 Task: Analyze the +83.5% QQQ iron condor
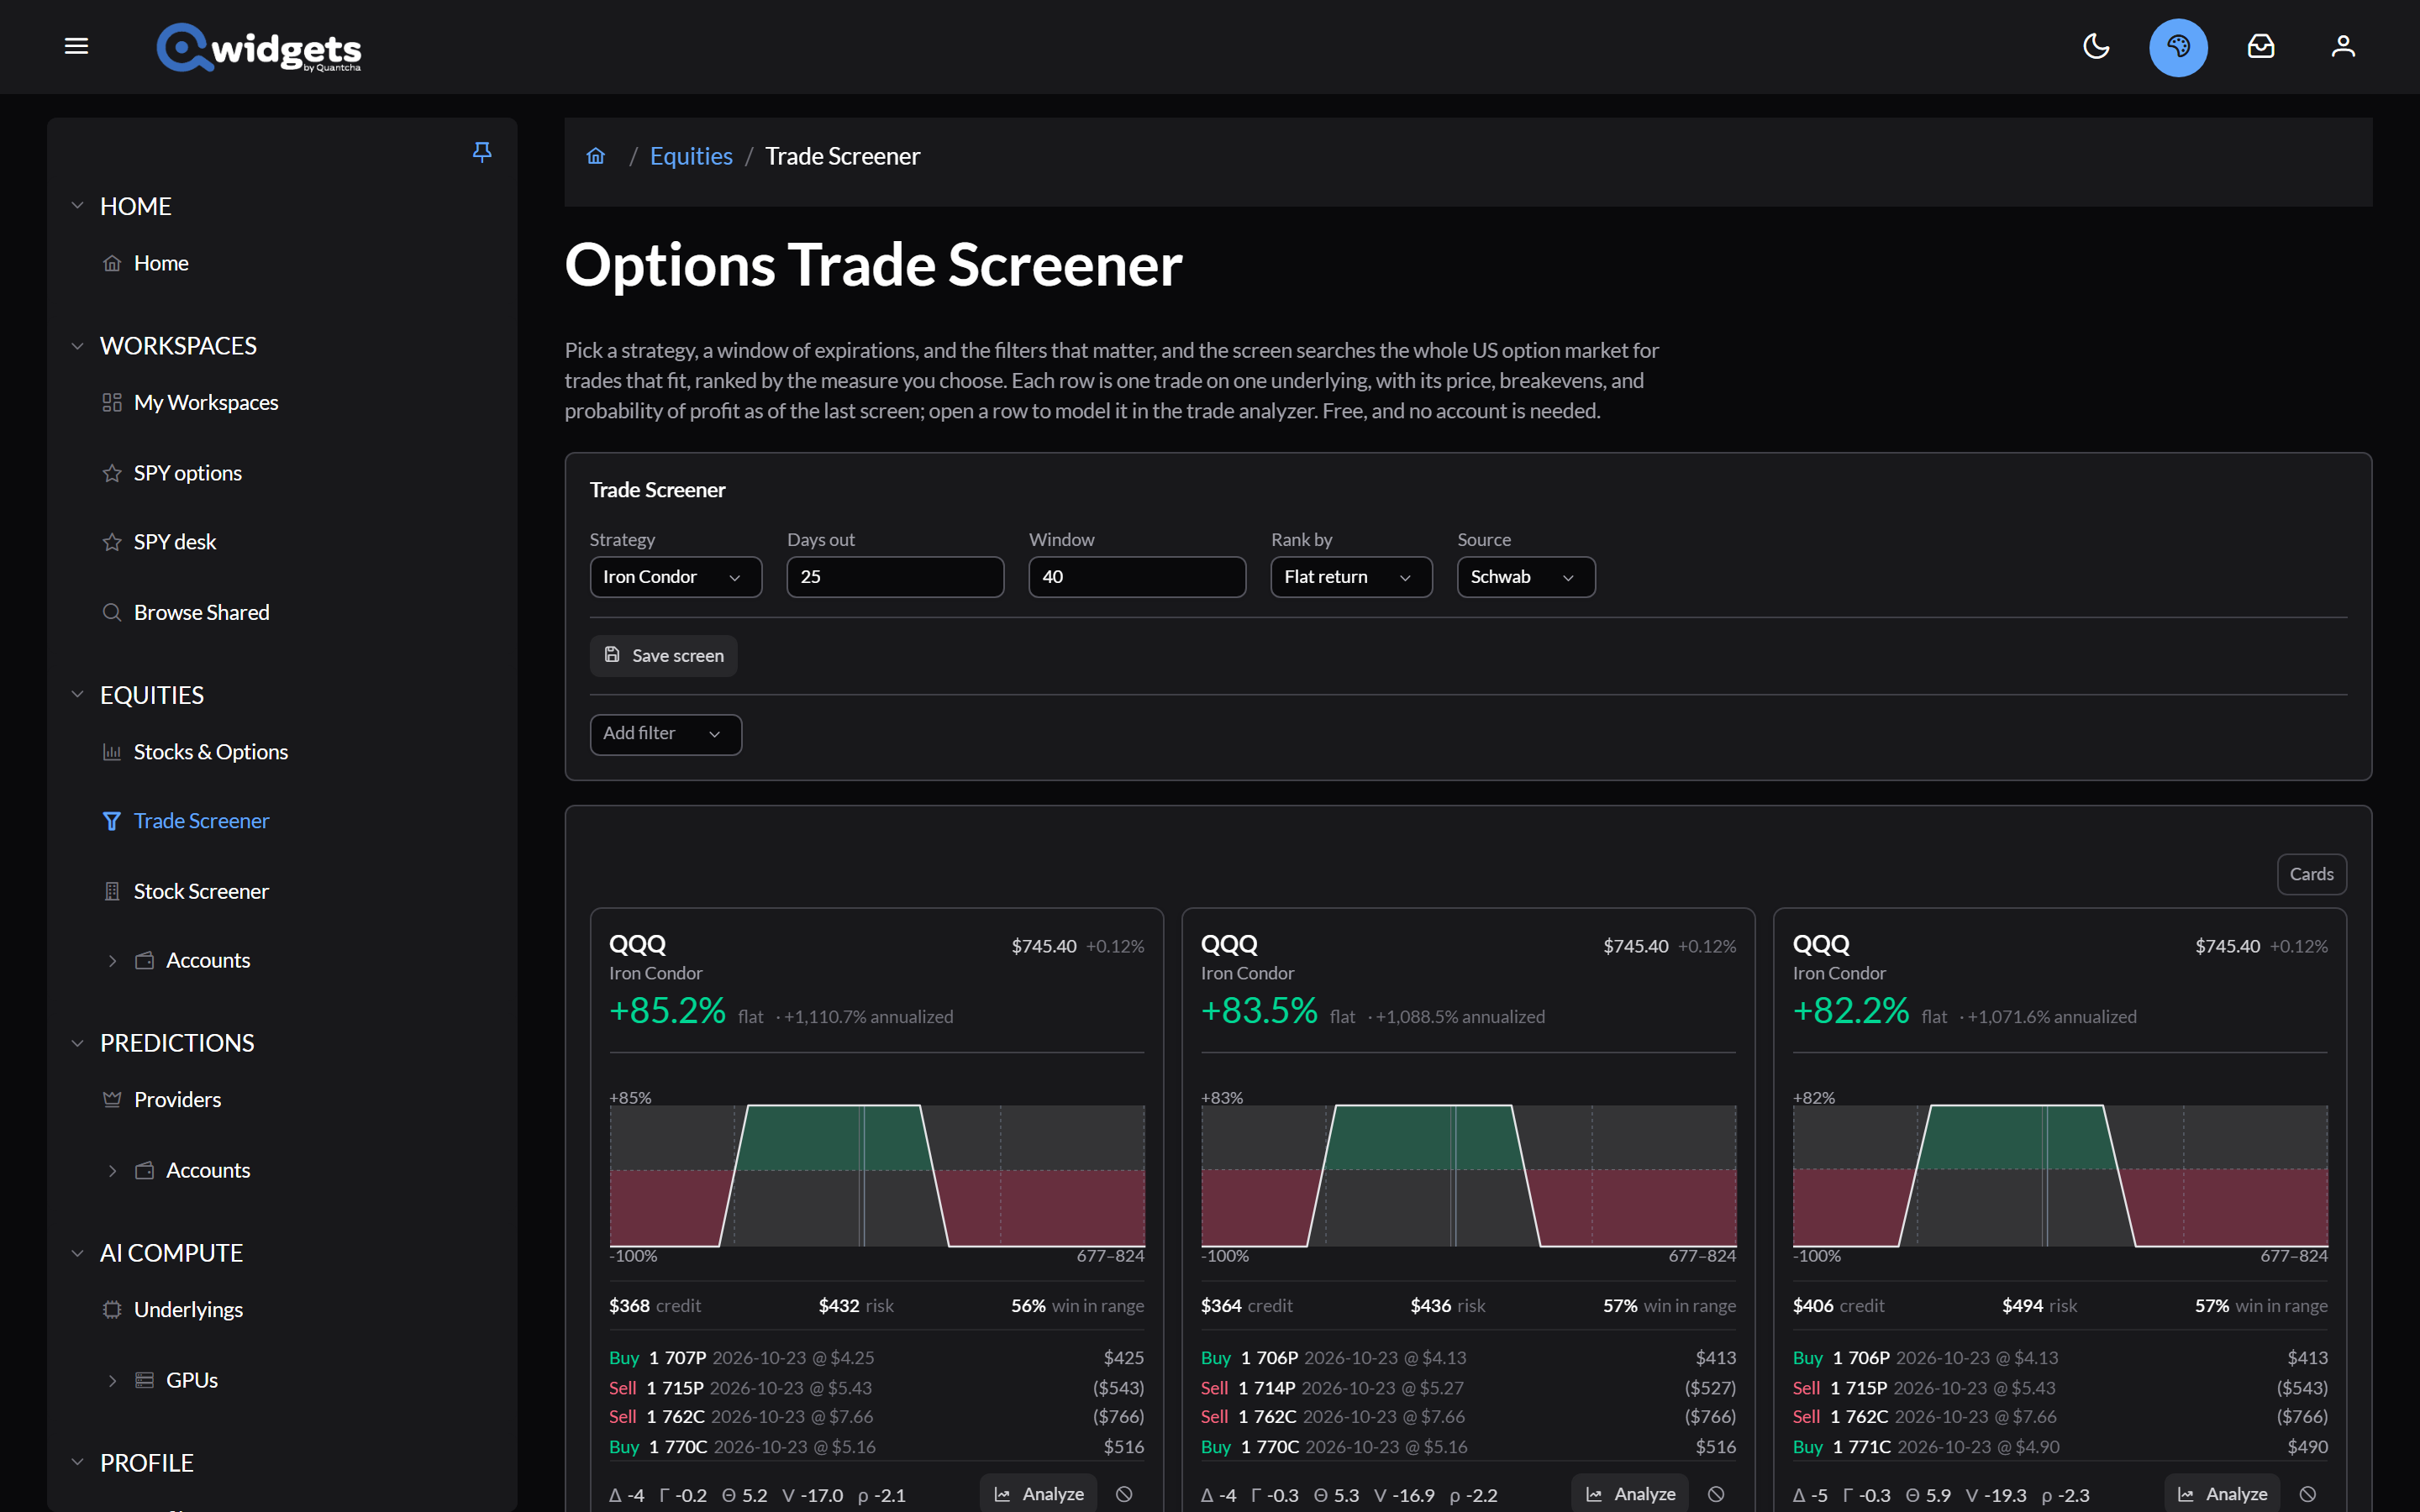point(1631,1493)
